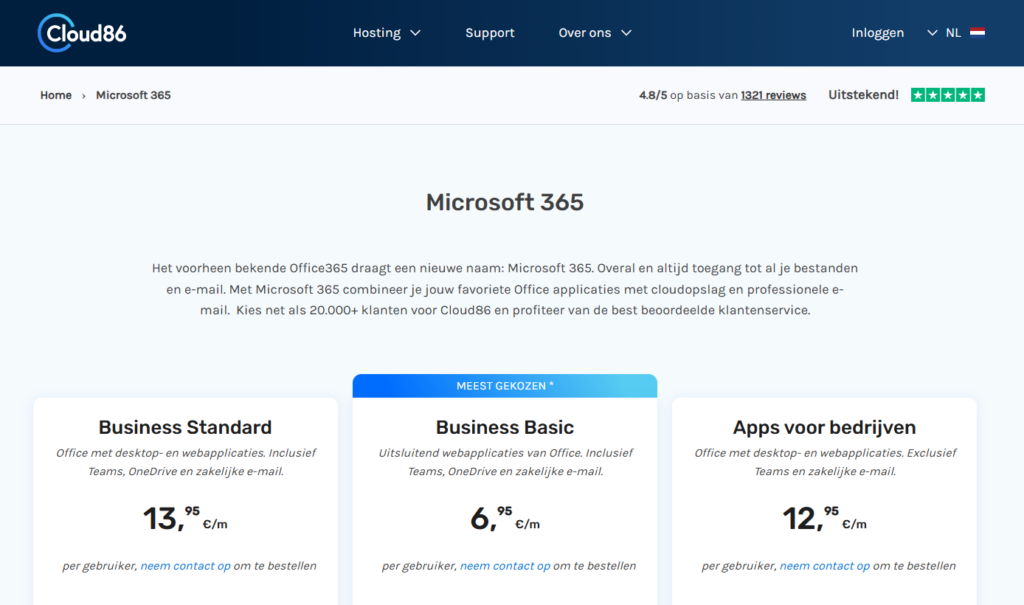Click the Uitstekend! rating label
The height and width of the screenshot is (605, 1024).
tap(863, 95)
